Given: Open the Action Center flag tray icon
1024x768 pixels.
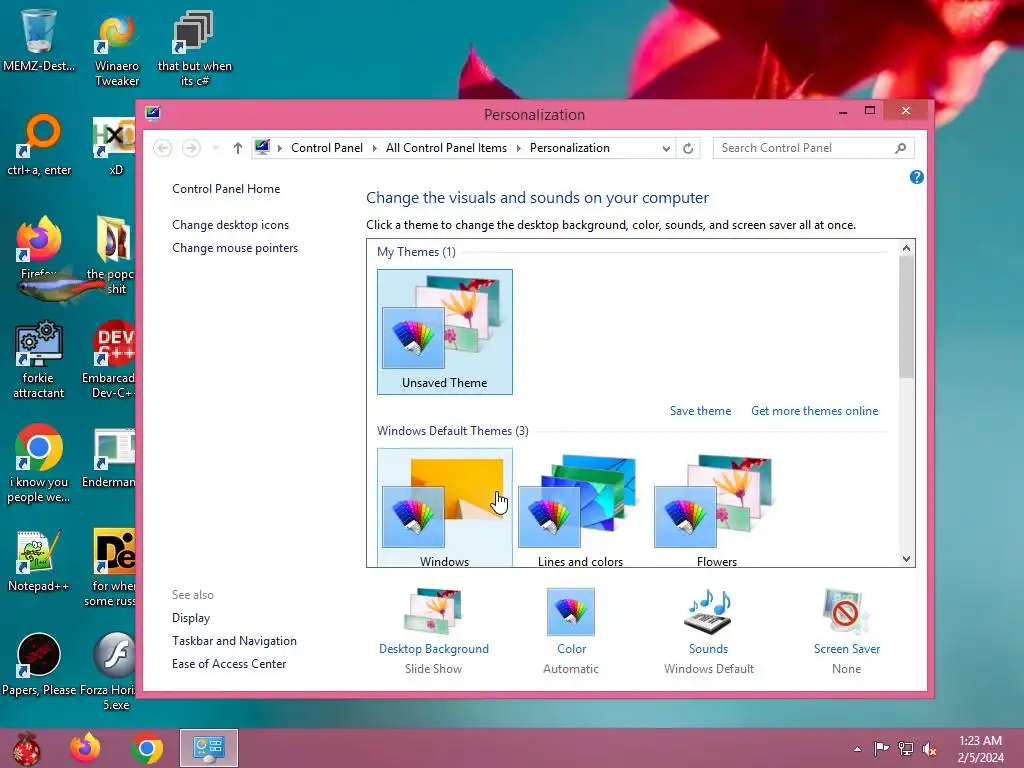Looking at the screenshot, I should (x=881, y=749).
